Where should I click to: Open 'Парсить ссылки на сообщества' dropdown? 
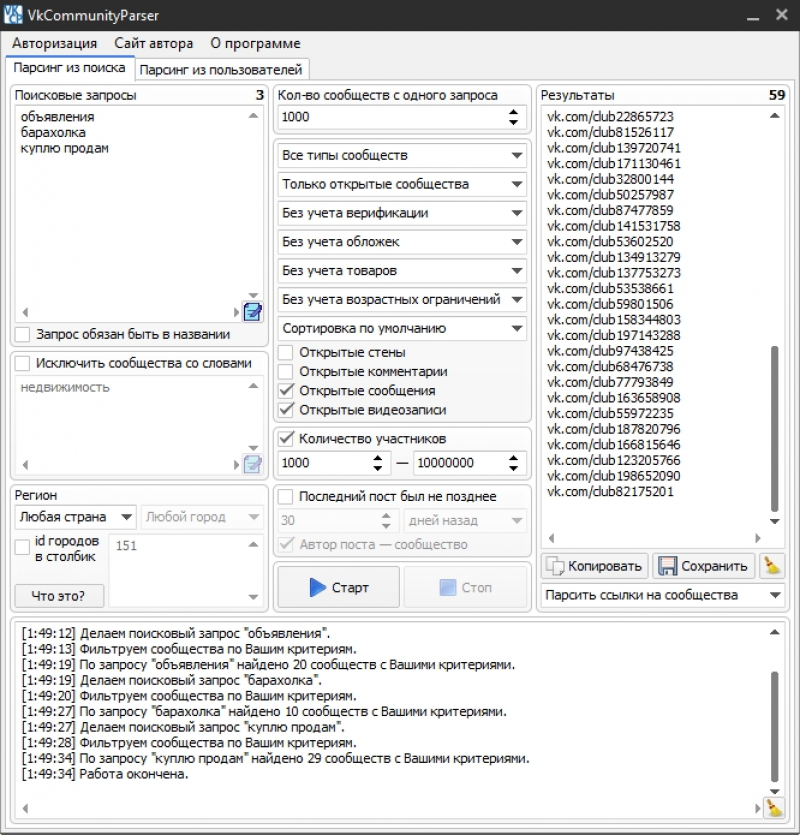pos(663,595)
